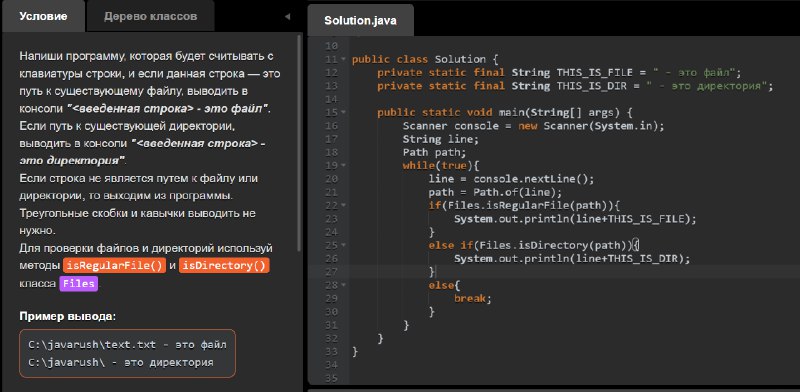Click on the THIS_IS_DIR constant declaration

pyautogui.click(x=576, y=86)
